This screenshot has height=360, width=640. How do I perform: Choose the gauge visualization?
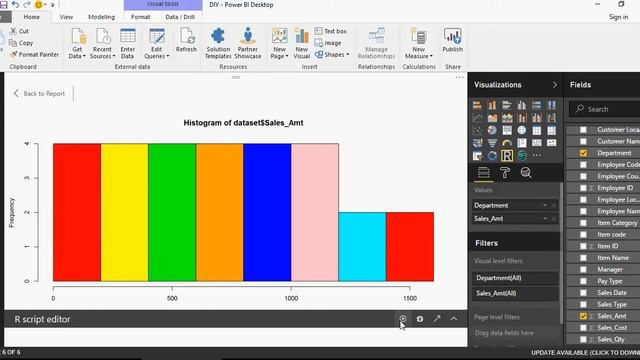coord(507,143)
